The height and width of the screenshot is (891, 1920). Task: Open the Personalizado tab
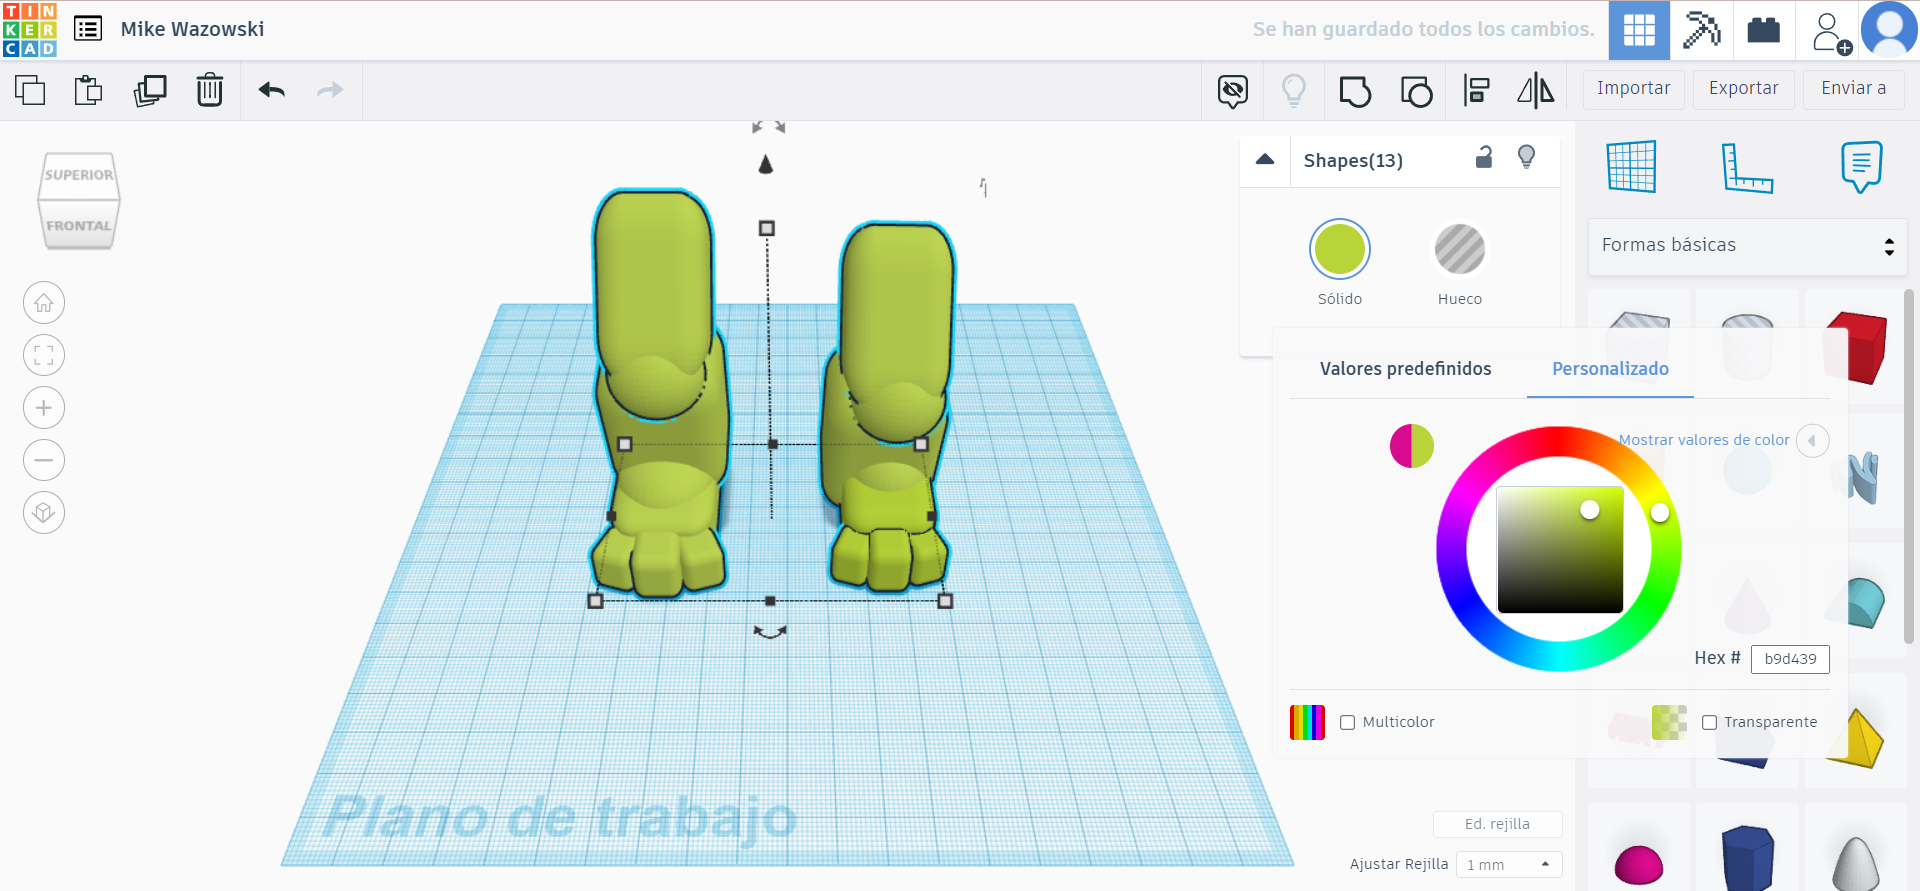pyautogui.click(x=1610, y=369)
